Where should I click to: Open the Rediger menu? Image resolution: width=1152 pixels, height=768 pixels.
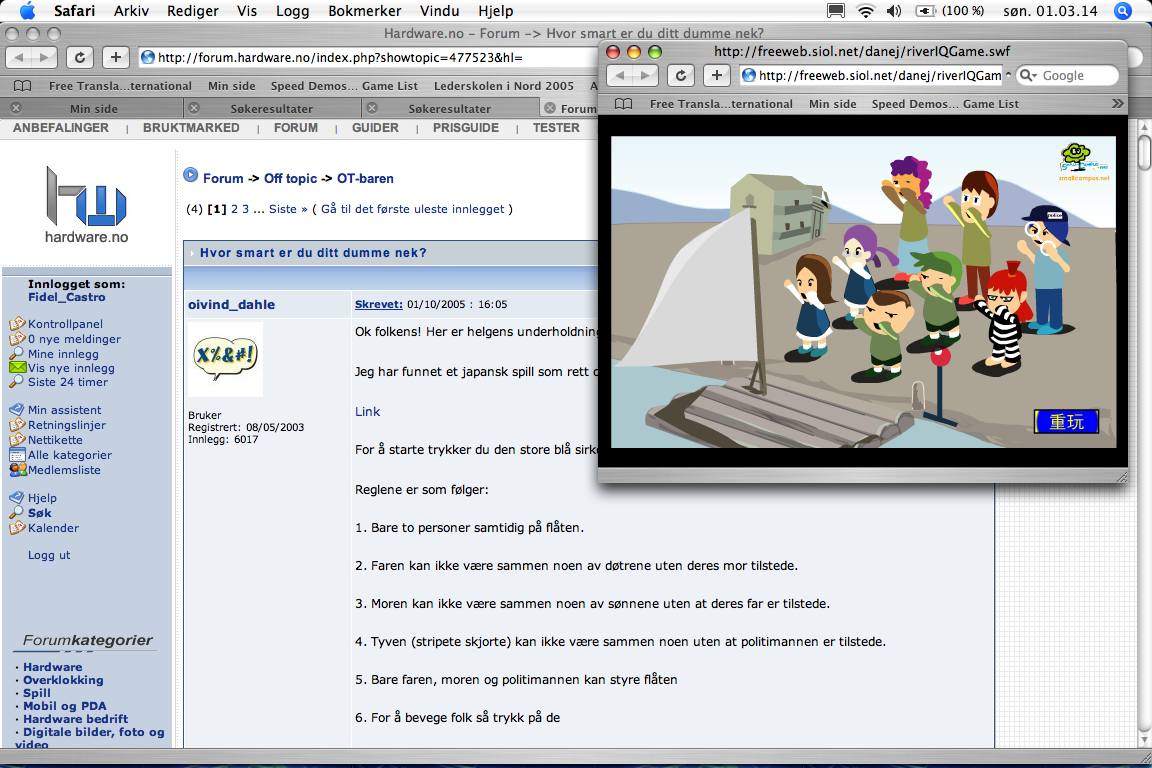pos(192,10)
